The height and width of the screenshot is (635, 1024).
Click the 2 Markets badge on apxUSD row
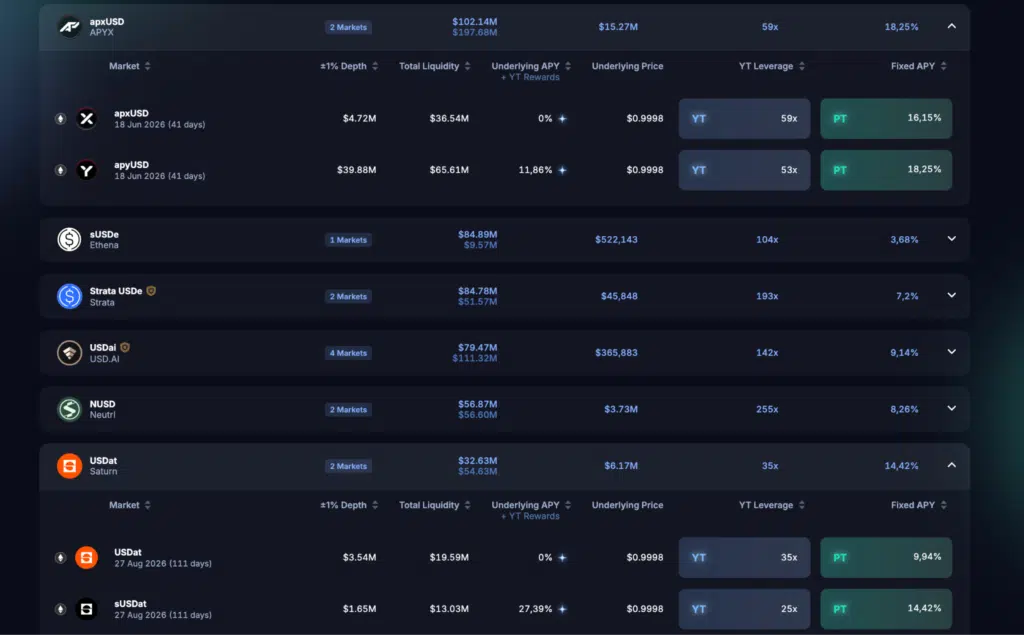(348, 27)
